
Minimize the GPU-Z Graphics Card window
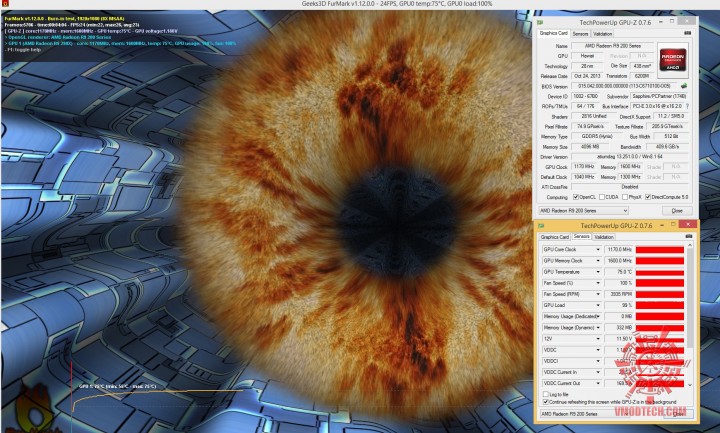click(x=661, y=22)
